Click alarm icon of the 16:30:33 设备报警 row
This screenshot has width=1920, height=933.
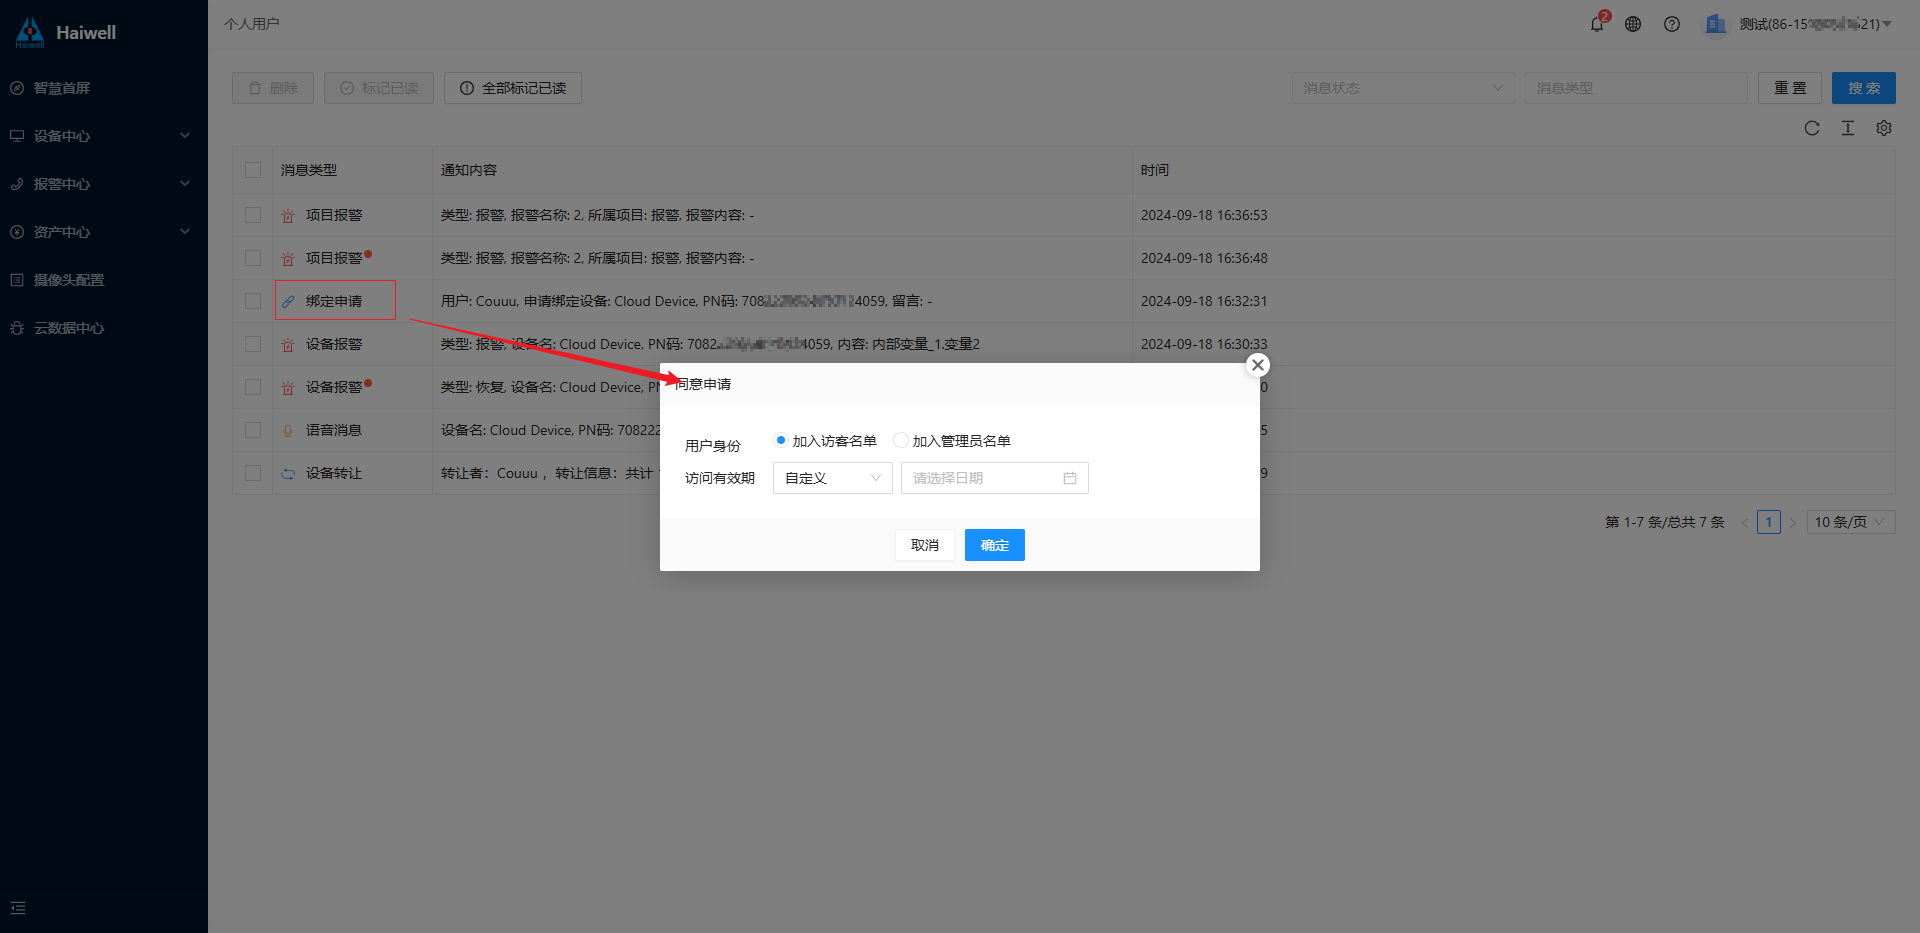[x=288, y=344]
